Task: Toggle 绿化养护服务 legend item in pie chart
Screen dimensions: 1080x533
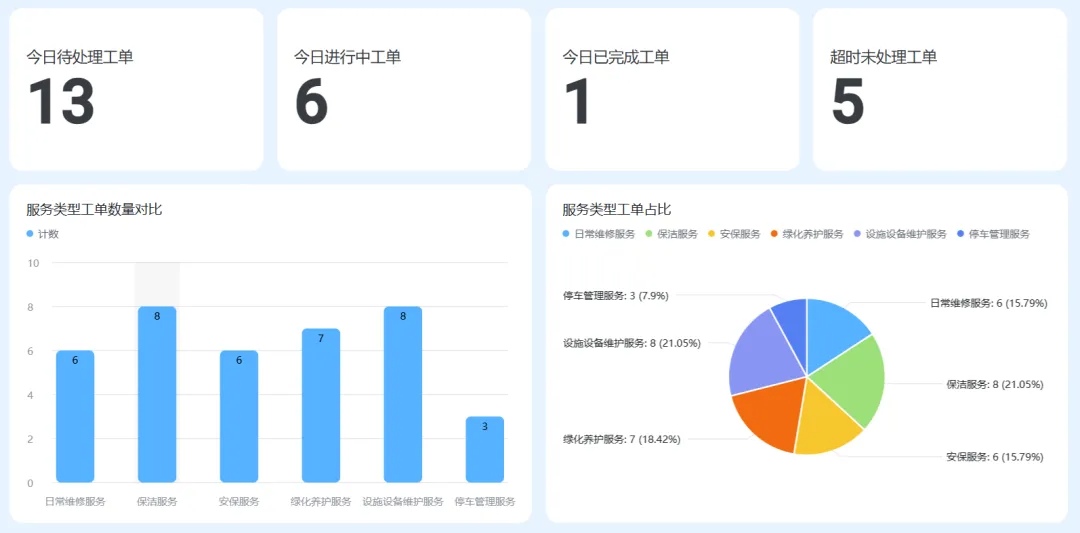Action: [807, 234]
